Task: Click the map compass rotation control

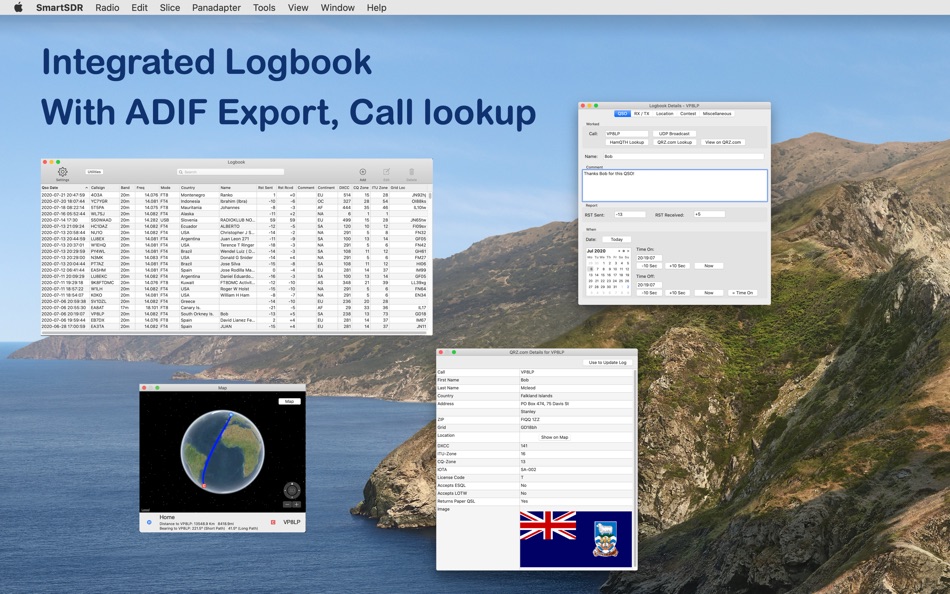Action: pos(292,490)
